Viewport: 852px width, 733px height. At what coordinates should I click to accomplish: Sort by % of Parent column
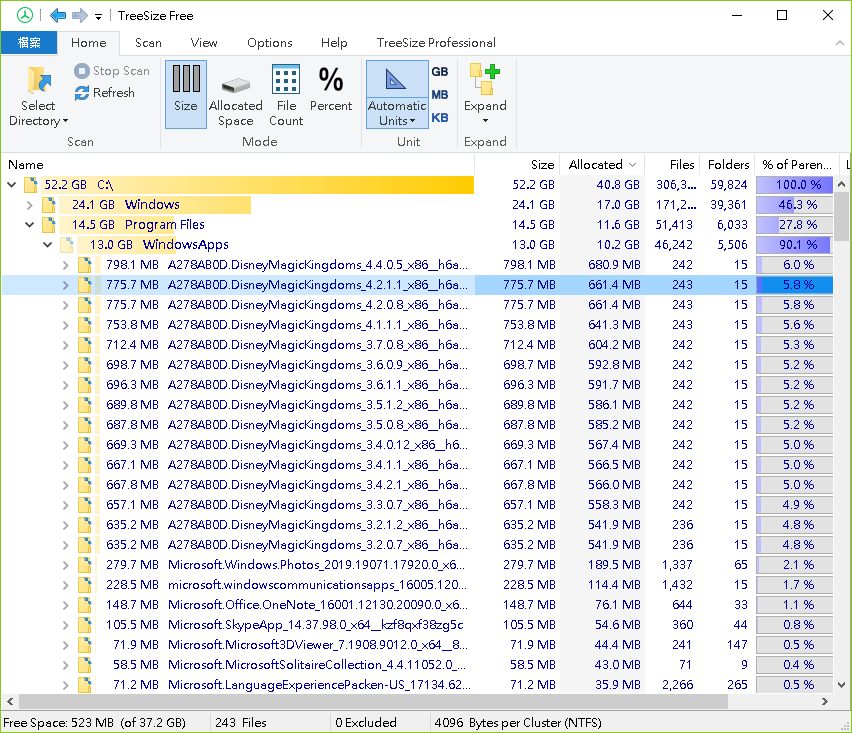797,165
